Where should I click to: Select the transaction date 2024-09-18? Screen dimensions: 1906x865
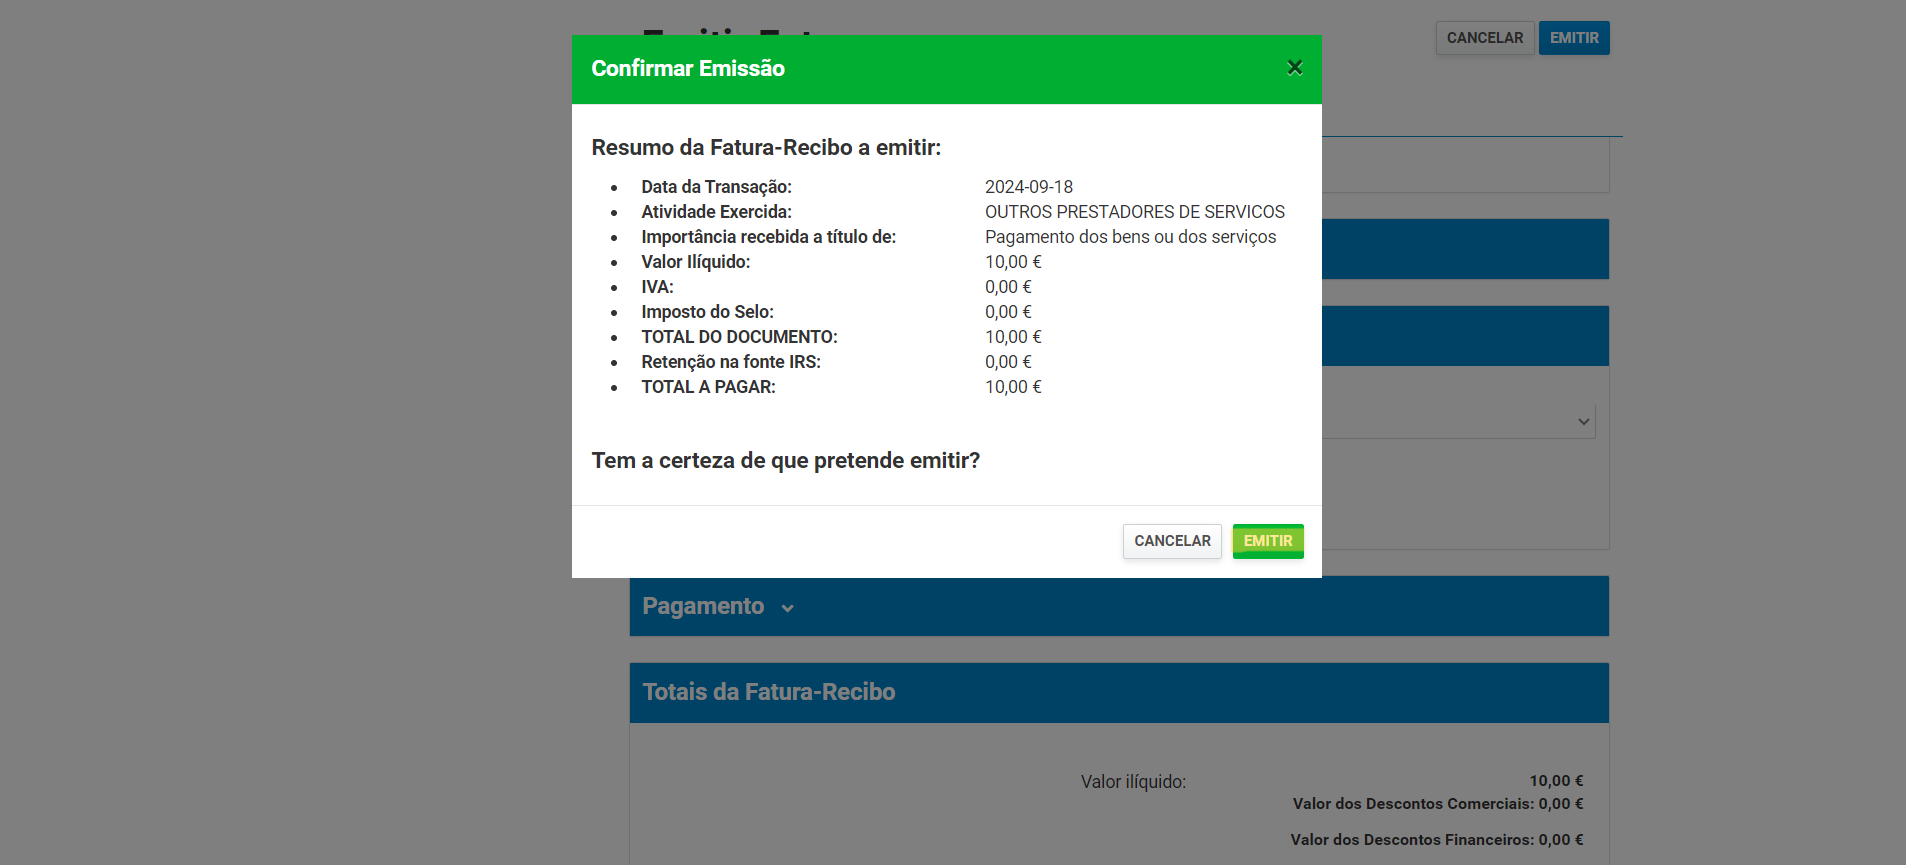coord(1028,187)
